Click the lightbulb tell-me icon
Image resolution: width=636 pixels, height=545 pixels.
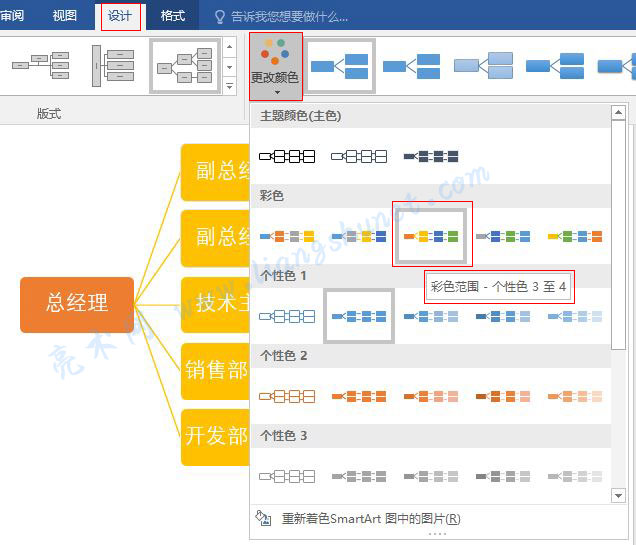pos(219,17)
